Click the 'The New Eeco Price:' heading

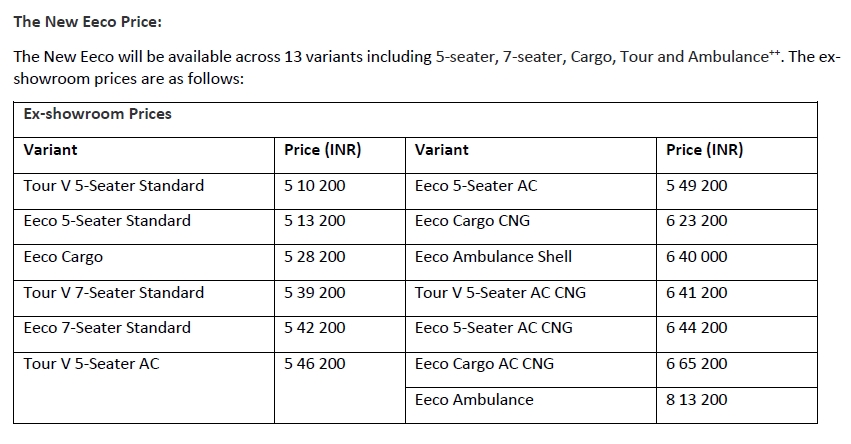click(87, 21)
